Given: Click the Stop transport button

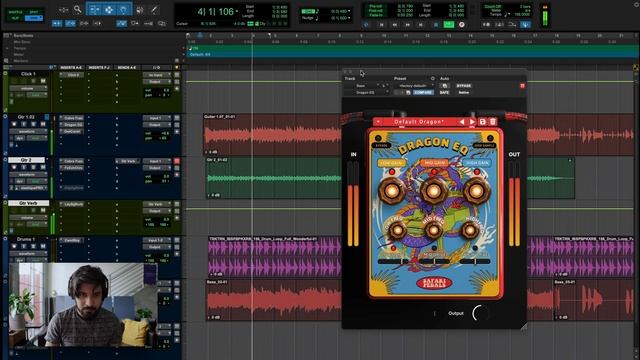Looking at the screenshot, I should click(x=436, y=25).
